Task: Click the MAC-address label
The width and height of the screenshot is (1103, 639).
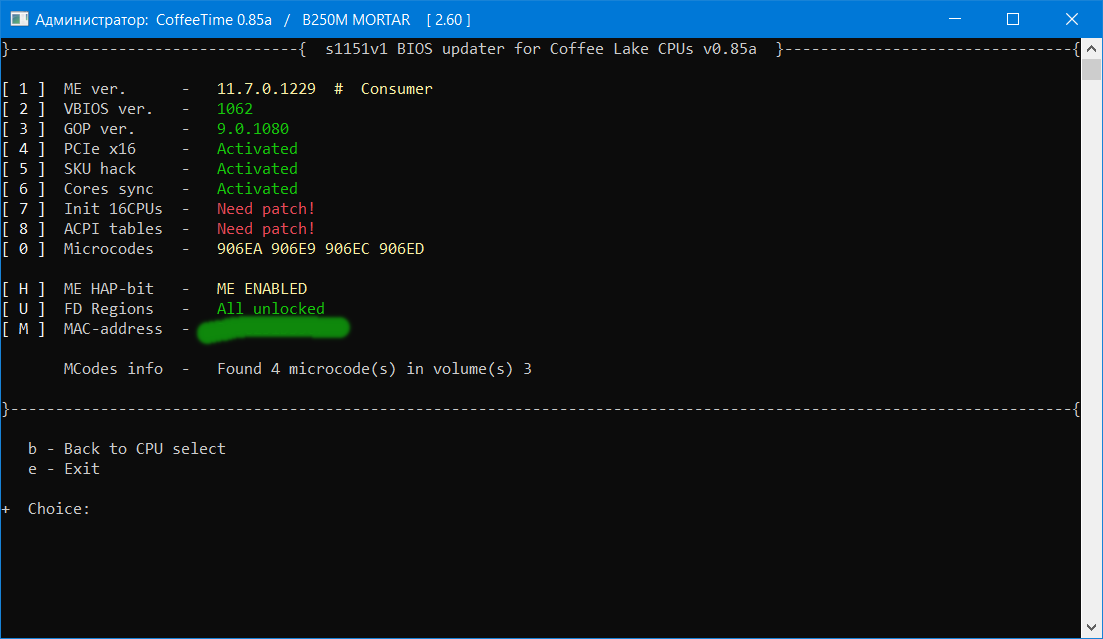Action: pyautogui.click(x=113, y=329)
